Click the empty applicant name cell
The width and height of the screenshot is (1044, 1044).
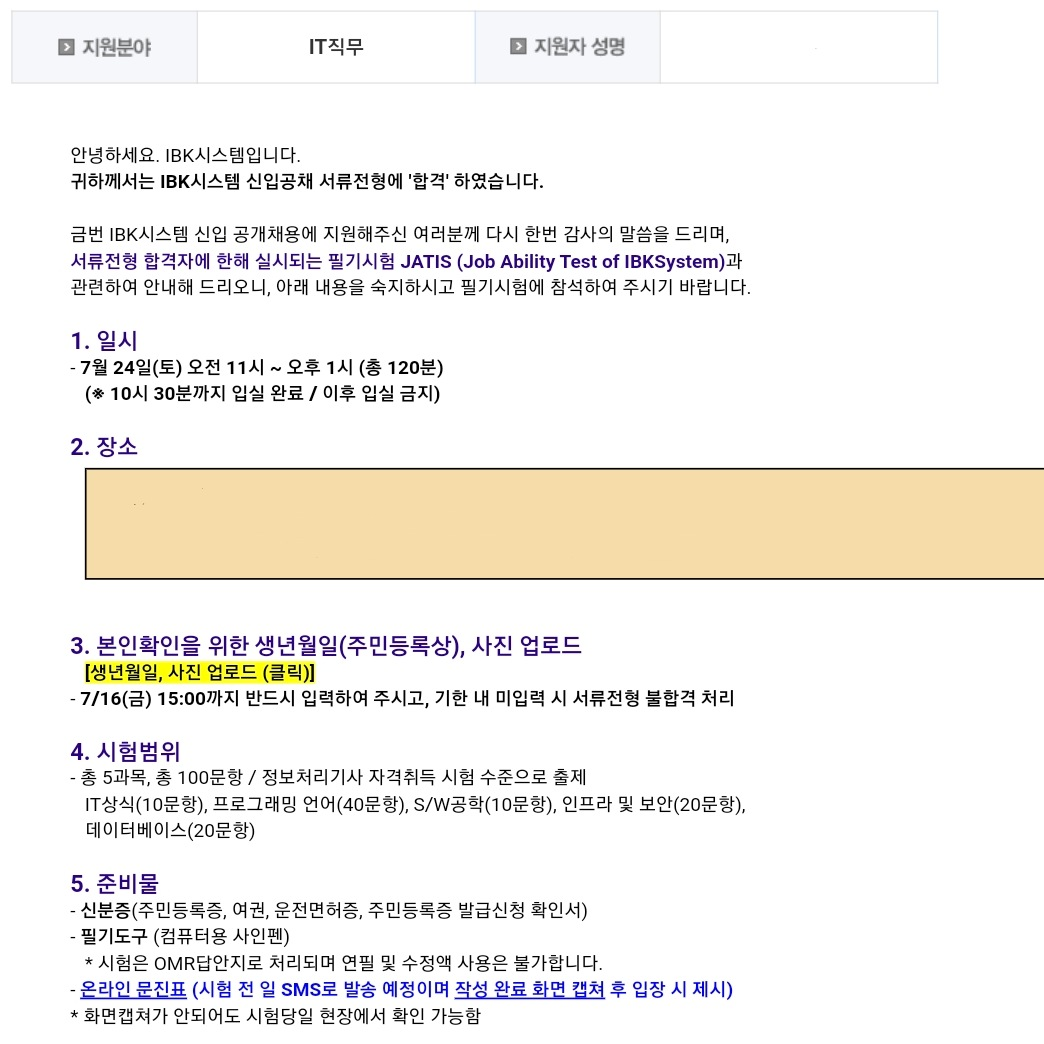[x=798, y=47]
